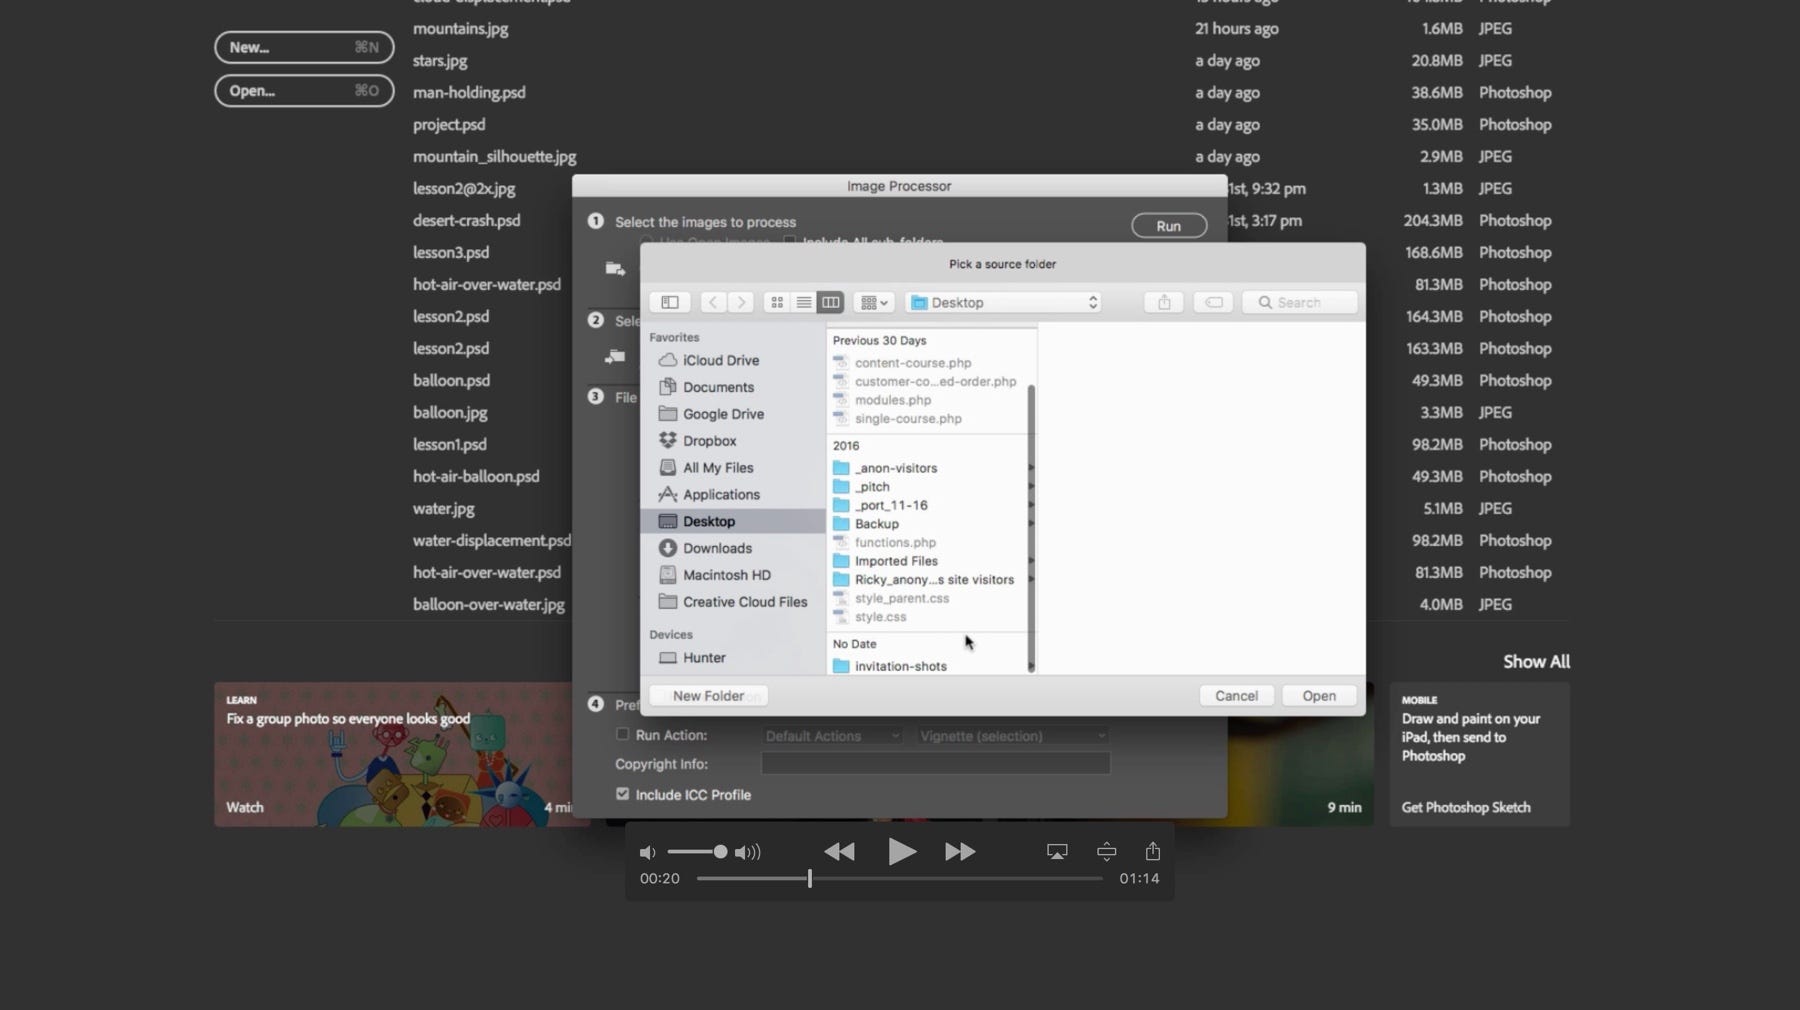Click the file list vertical scrollbar
Viewport: 1800px width, 1010px height.
point(1031,528)
